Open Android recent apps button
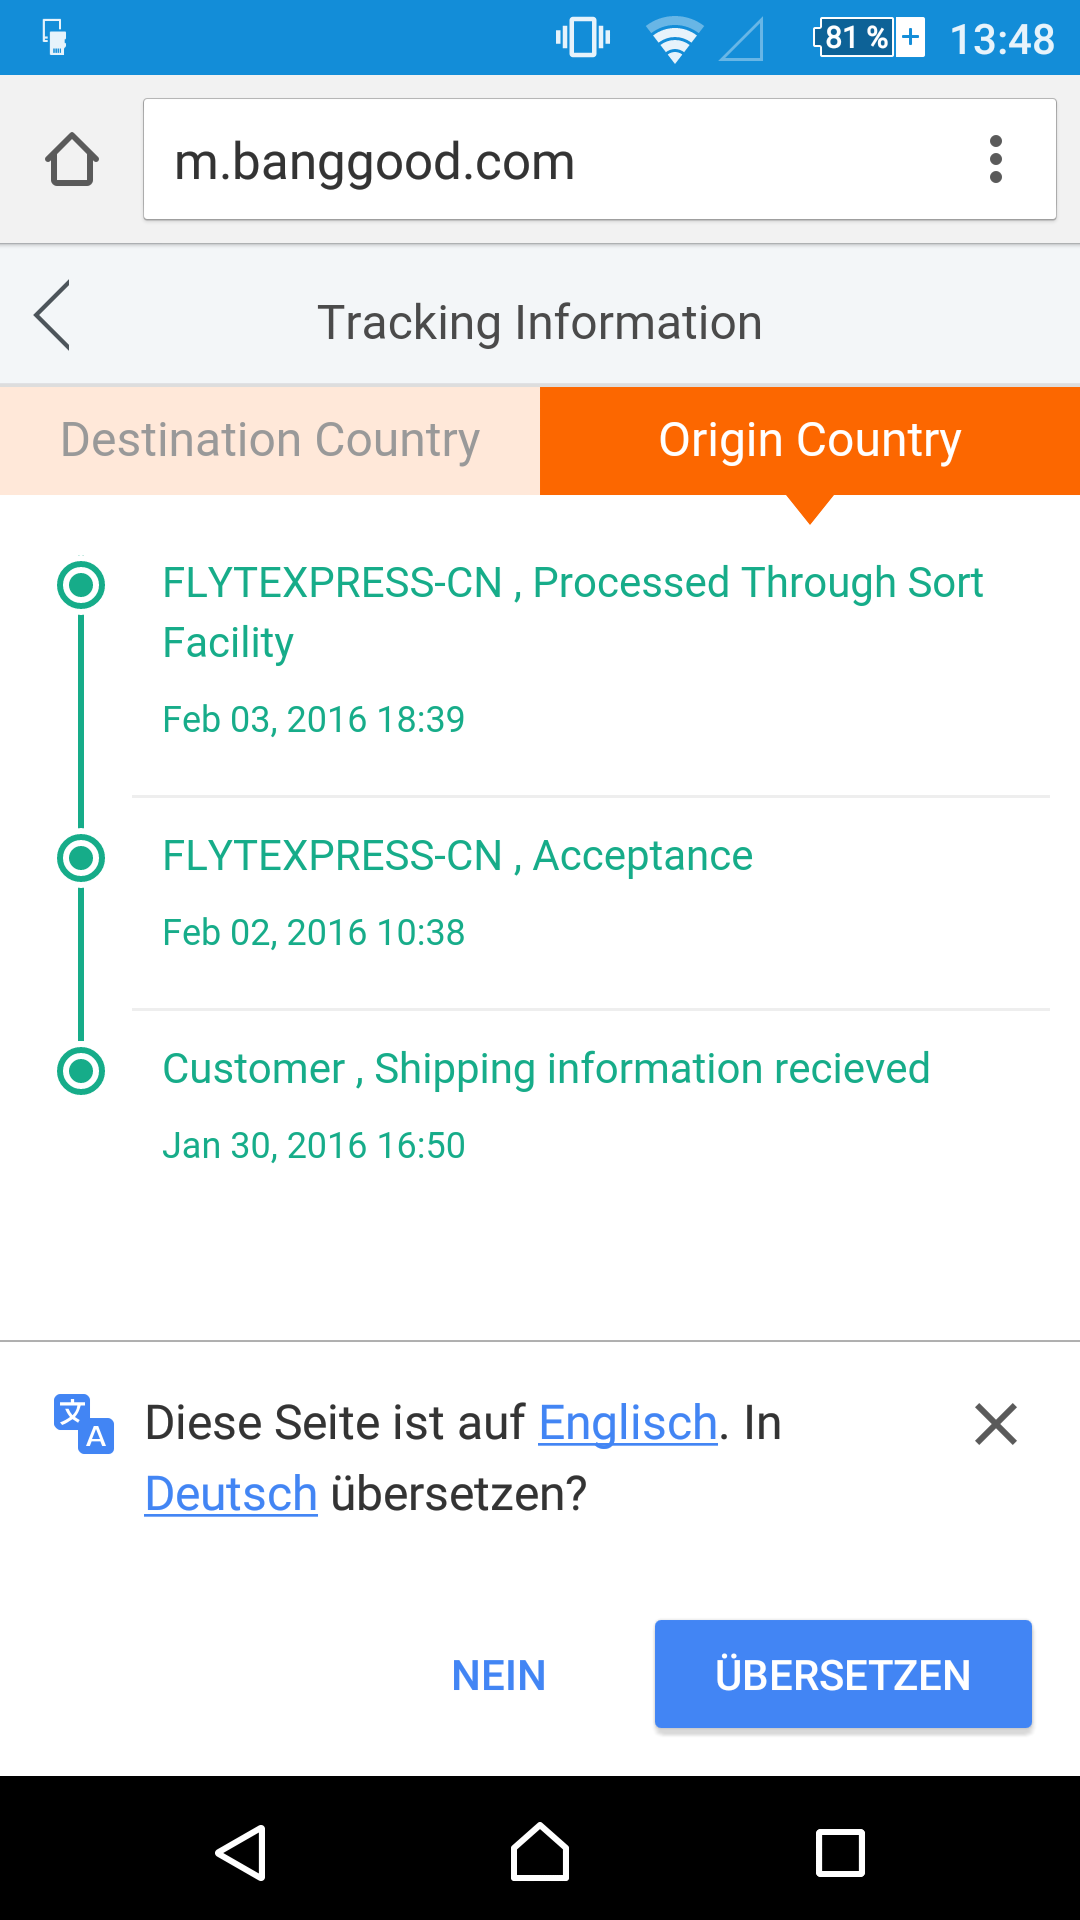The width and height of the screenshot is (1080, 1920). tap(840, 1853)
